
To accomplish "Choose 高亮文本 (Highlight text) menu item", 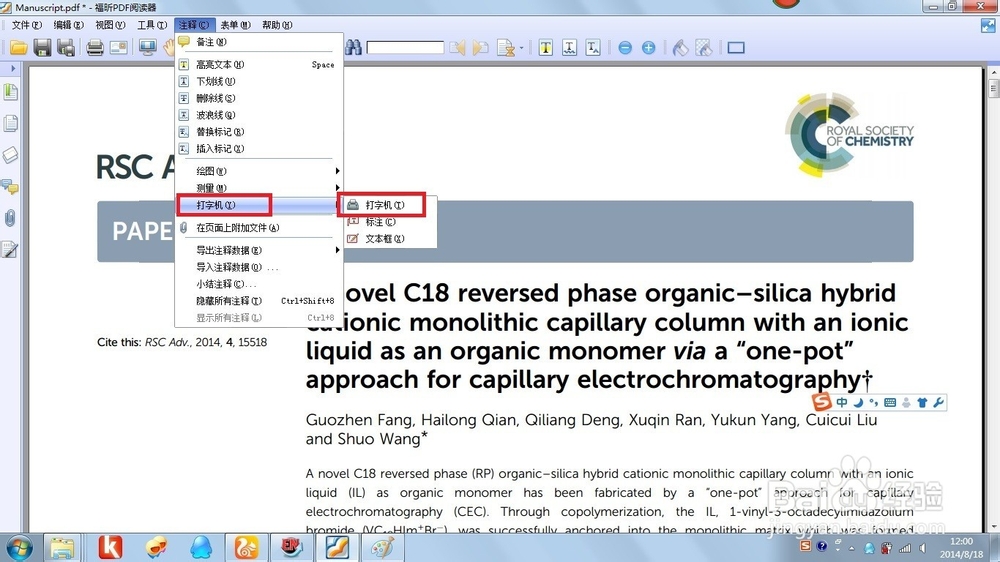I will point(258,64).
